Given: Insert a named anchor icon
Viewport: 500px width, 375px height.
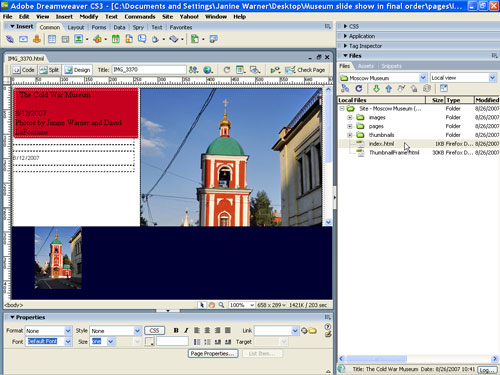Looking at the screenshot, I should click(37, 39).
